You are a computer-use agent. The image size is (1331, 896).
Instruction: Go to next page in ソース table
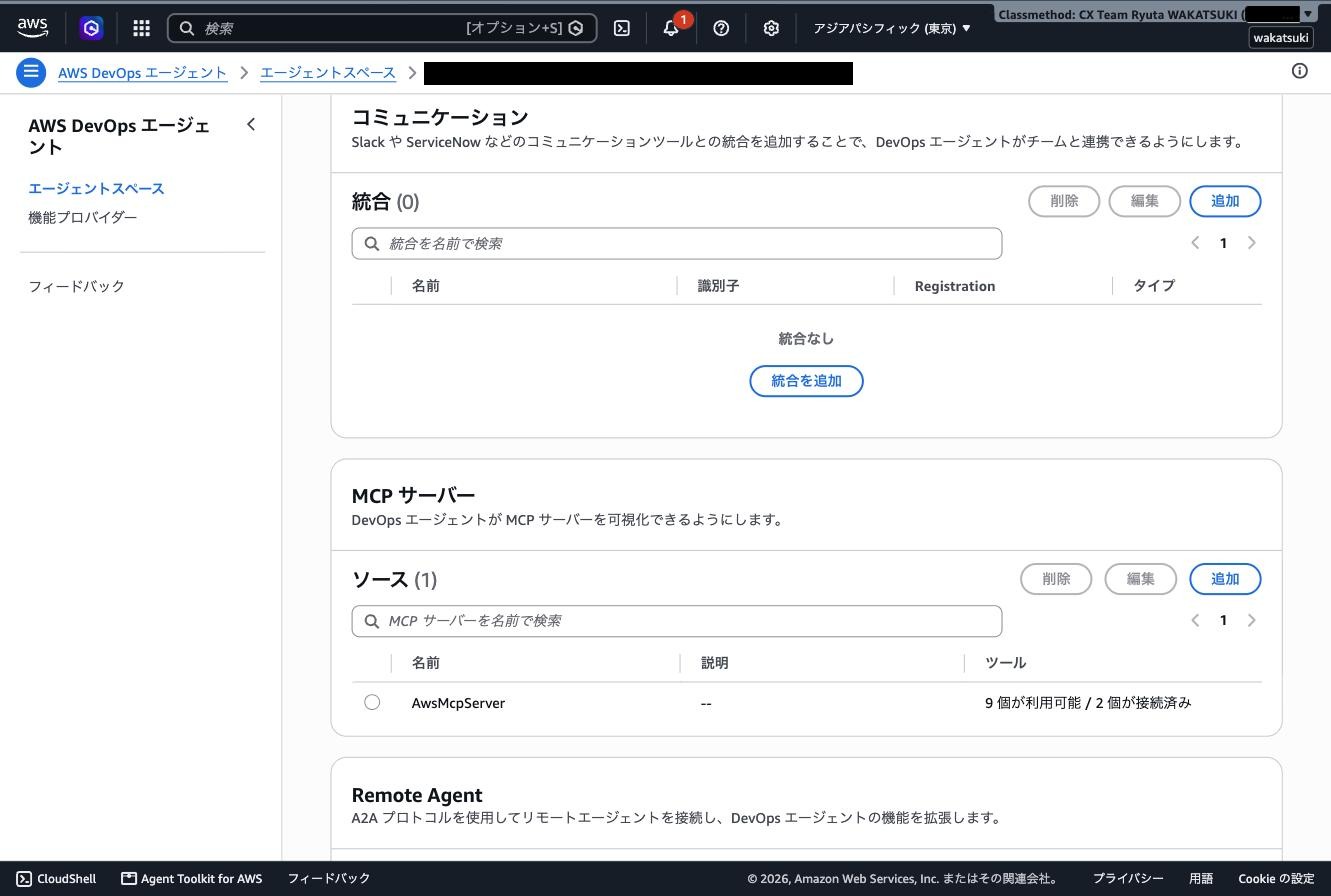pyautogui.click(x=1251, y=620)
